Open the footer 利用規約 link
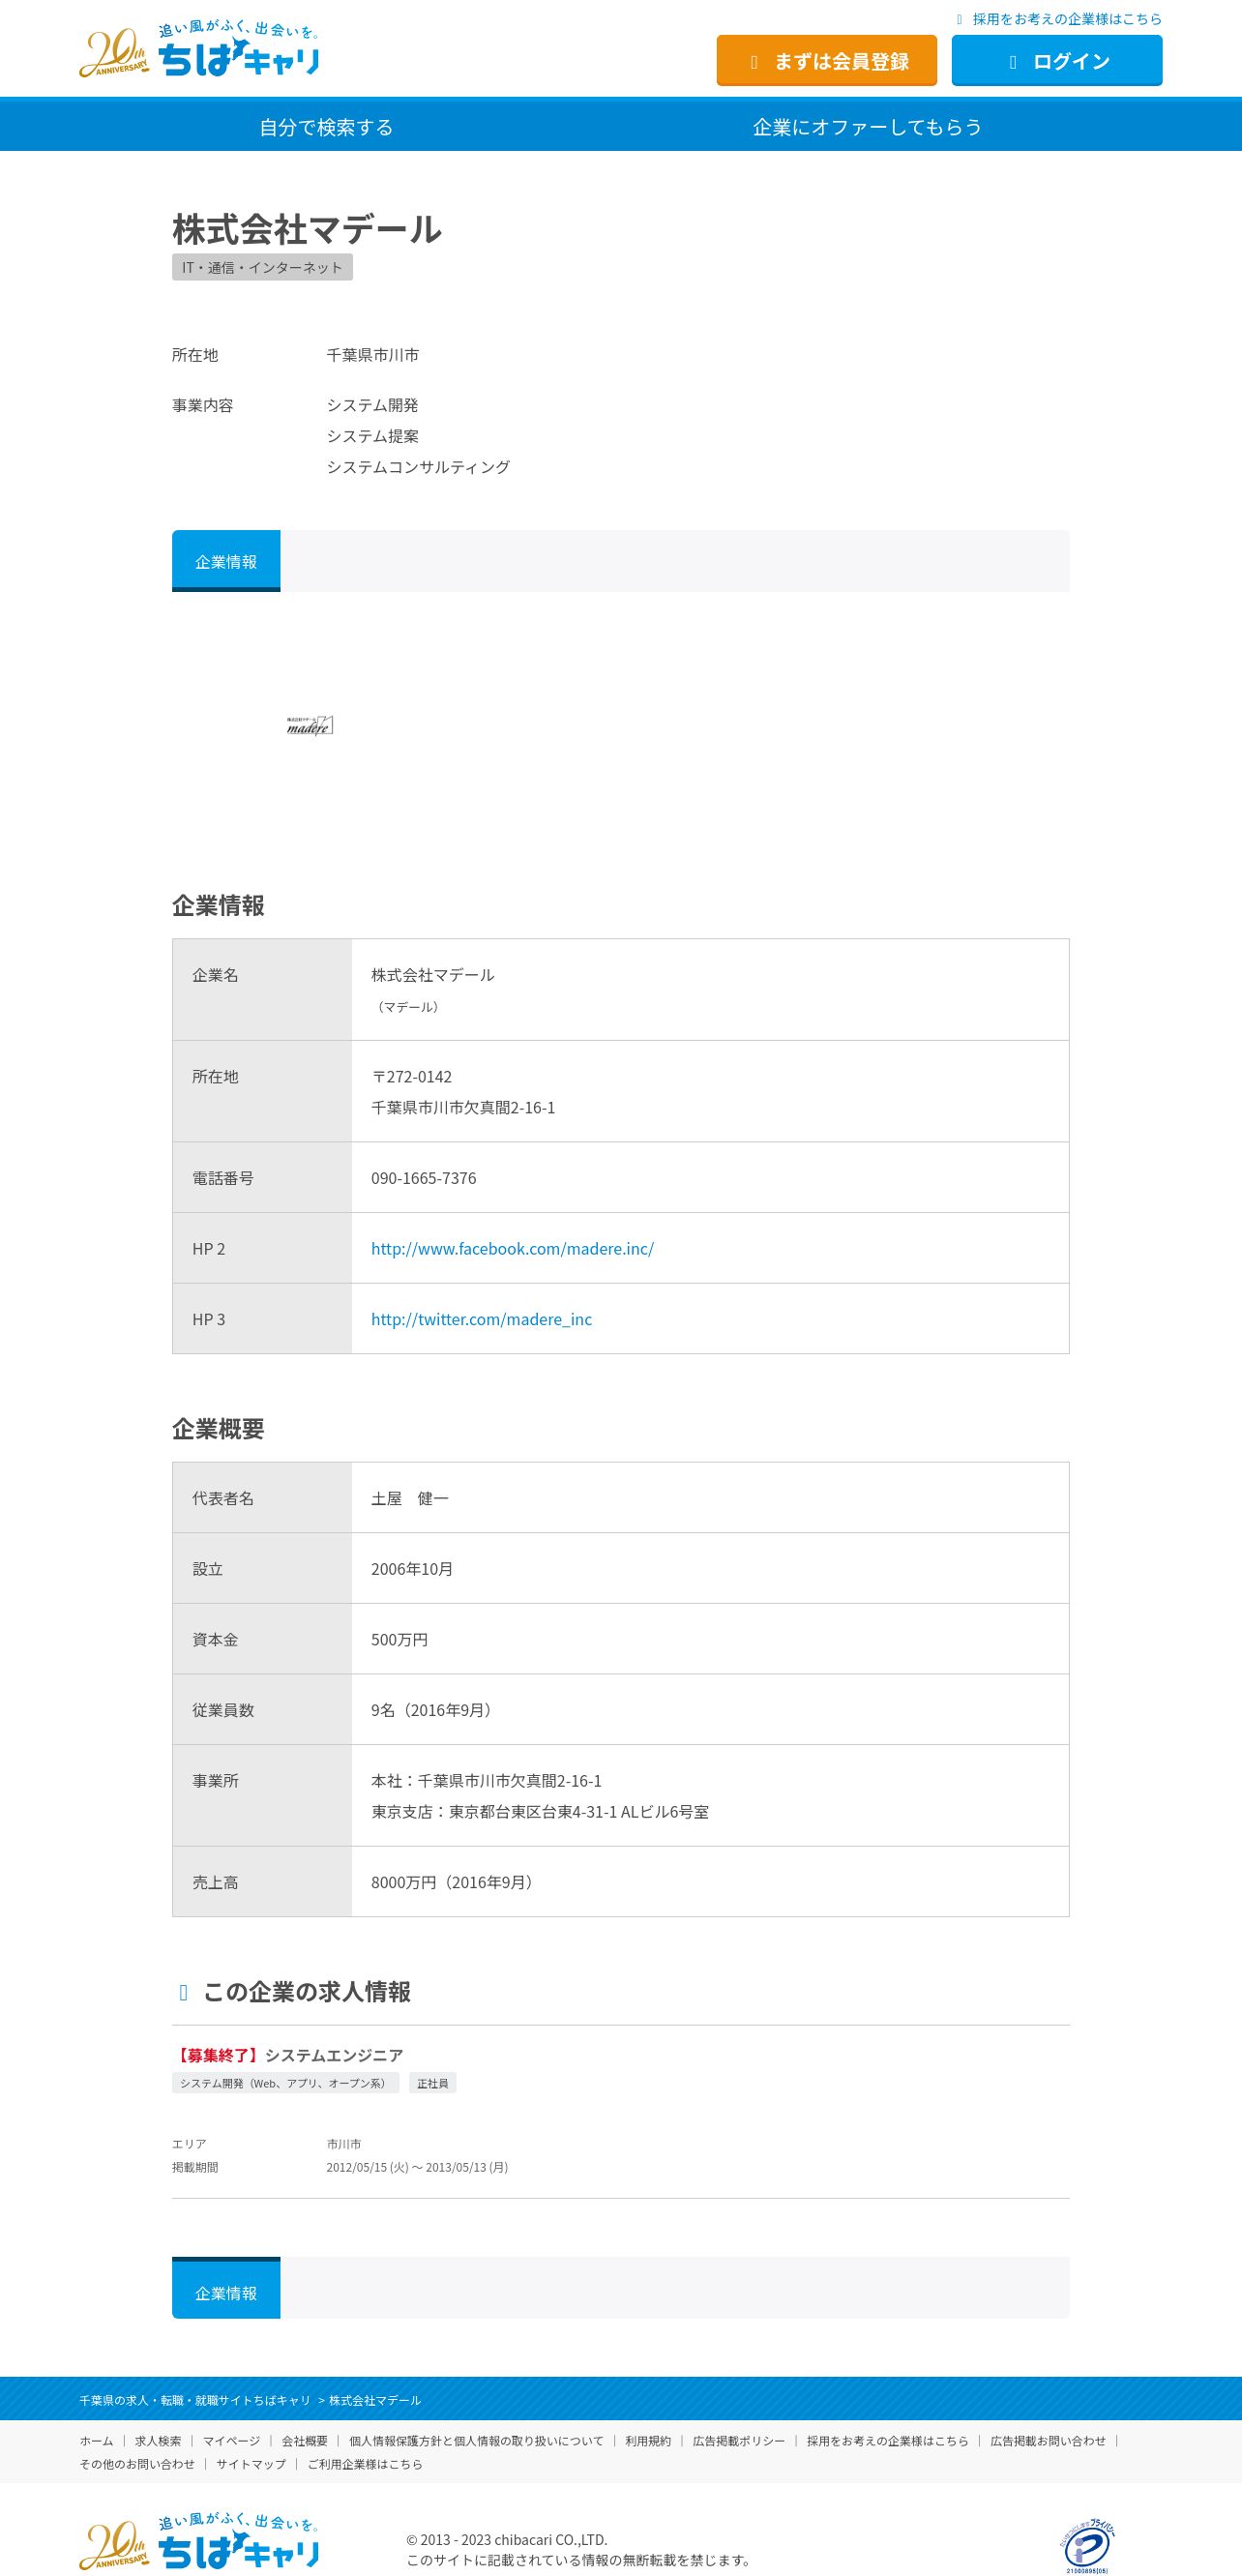 648,2441
